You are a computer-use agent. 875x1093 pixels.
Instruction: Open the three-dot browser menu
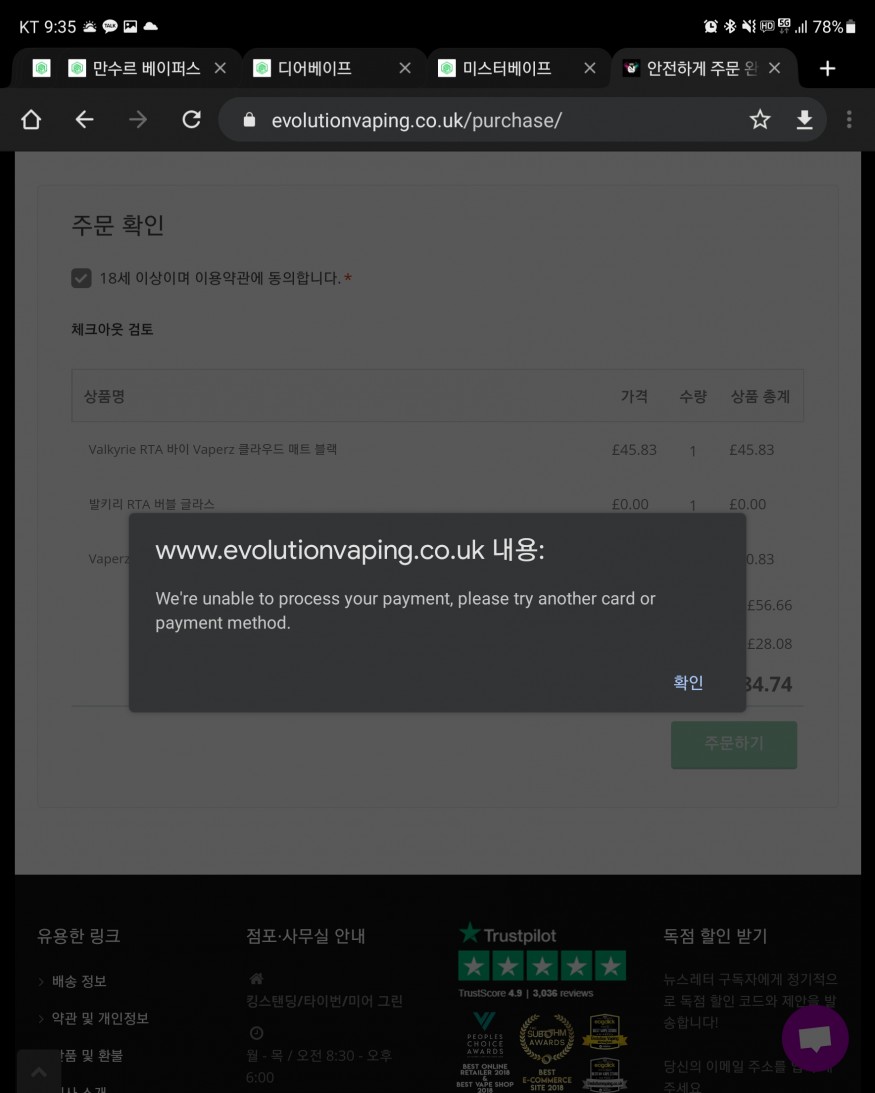[x=849, y=120]
